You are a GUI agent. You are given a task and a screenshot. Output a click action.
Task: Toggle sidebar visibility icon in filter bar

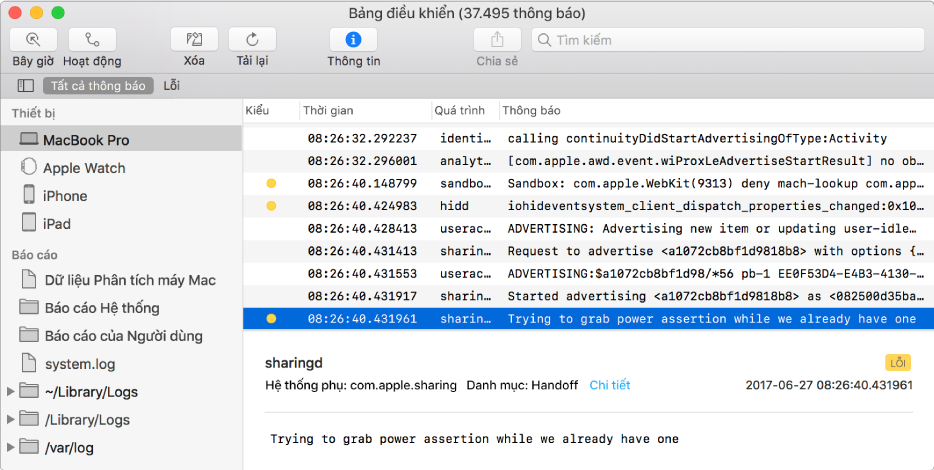pyautogui.click(x=26, y=86)
